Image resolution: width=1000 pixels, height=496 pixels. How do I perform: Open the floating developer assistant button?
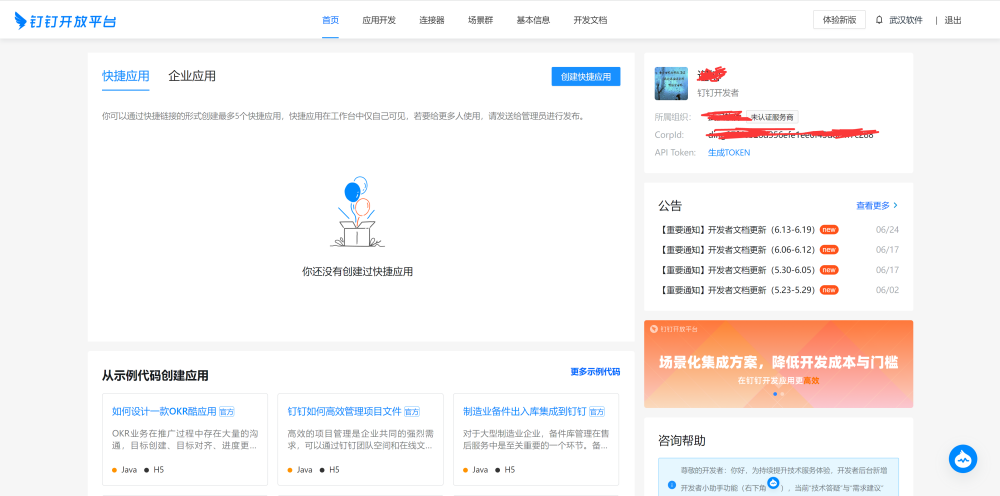coord(962,459)
